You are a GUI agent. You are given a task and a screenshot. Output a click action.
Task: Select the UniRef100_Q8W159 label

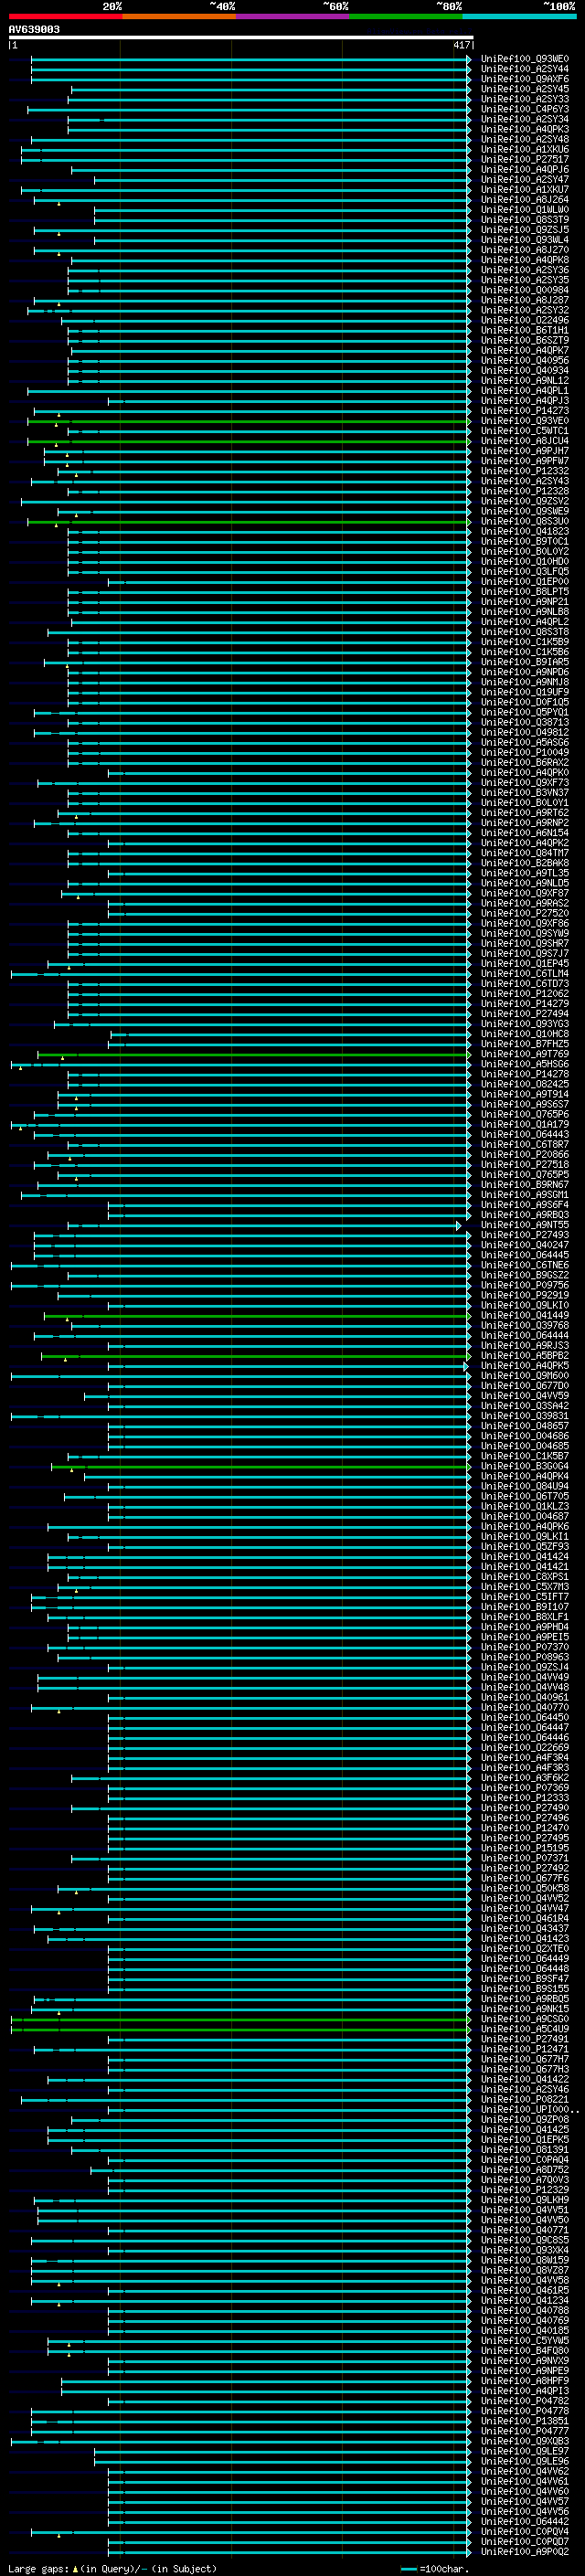pos(524,2260)
